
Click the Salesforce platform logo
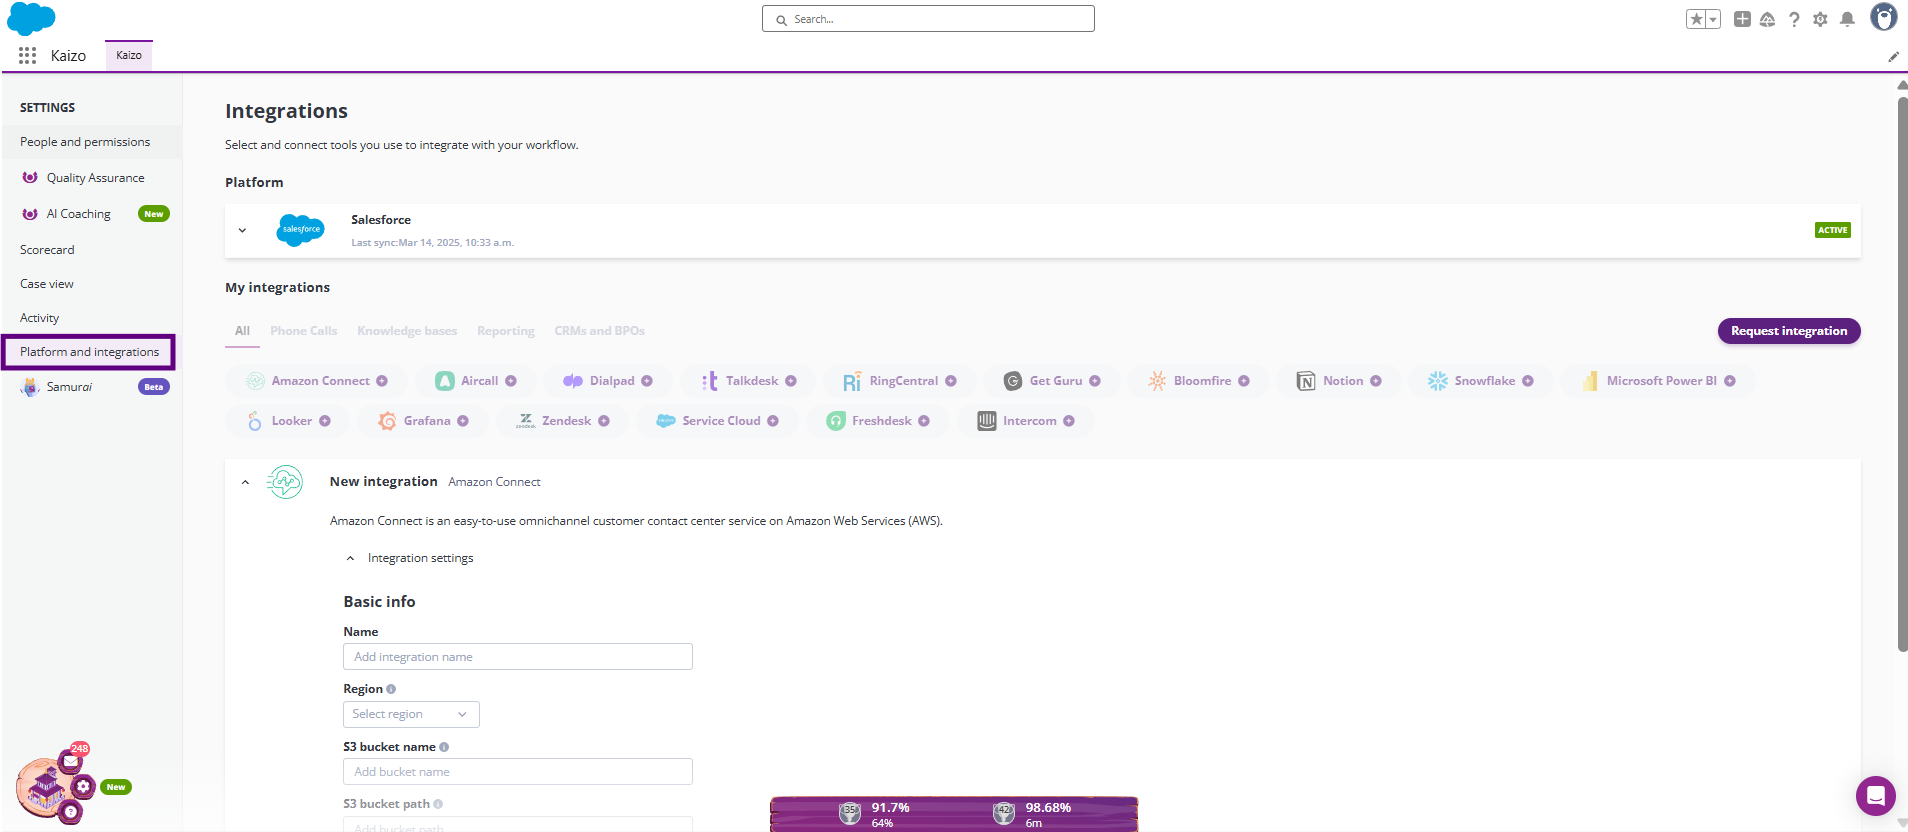tap(301, 230)
